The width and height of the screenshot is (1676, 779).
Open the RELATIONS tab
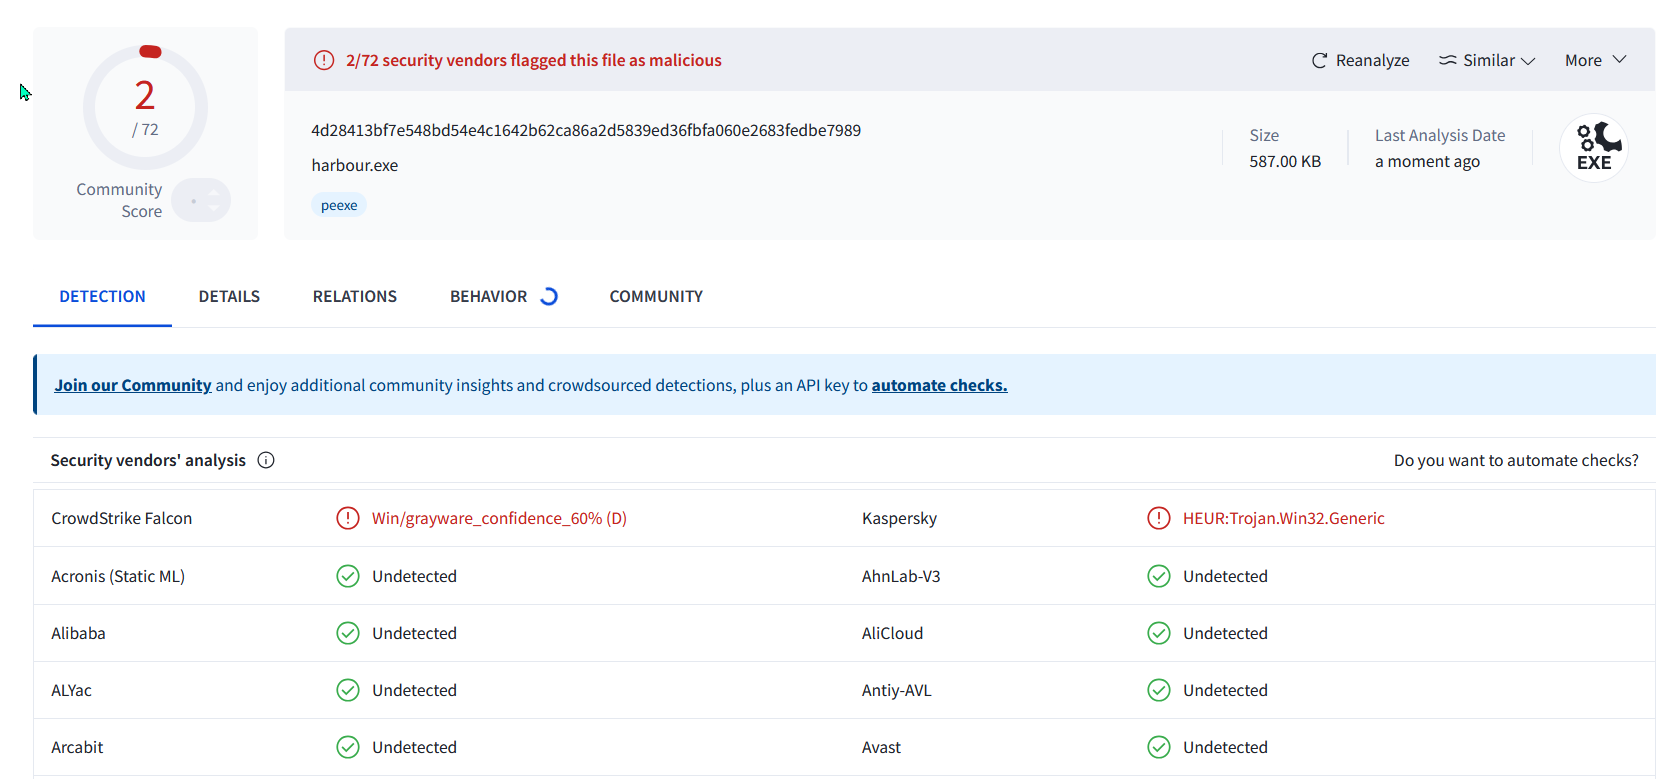pos(355,296)
